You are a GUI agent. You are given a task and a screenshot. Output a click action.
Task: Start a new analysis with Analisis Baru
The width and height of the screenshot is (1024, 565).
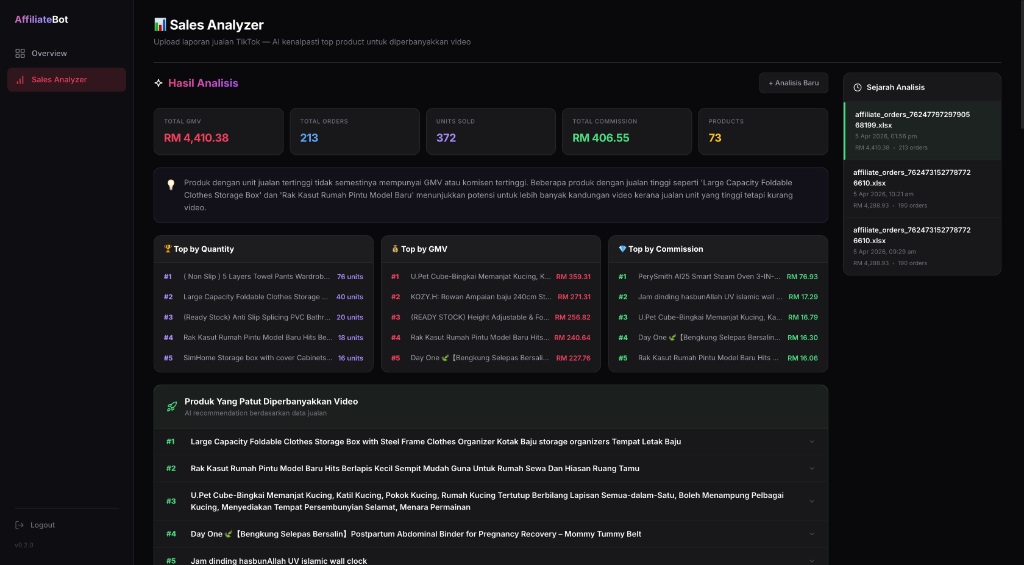[x=793, y=83]
